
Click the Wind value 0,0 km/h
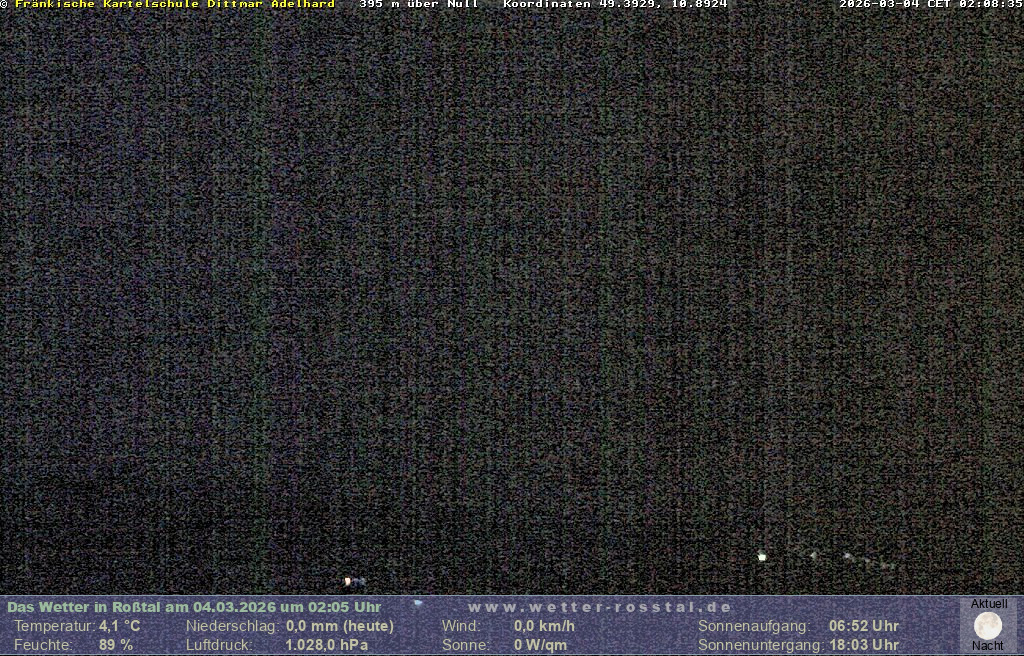click(544, 626)
